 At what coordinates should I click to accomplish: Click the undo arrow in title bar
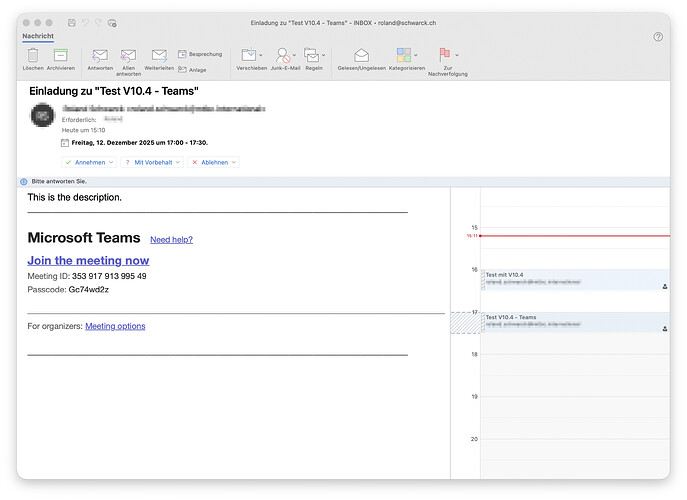[x=85, y=23]
